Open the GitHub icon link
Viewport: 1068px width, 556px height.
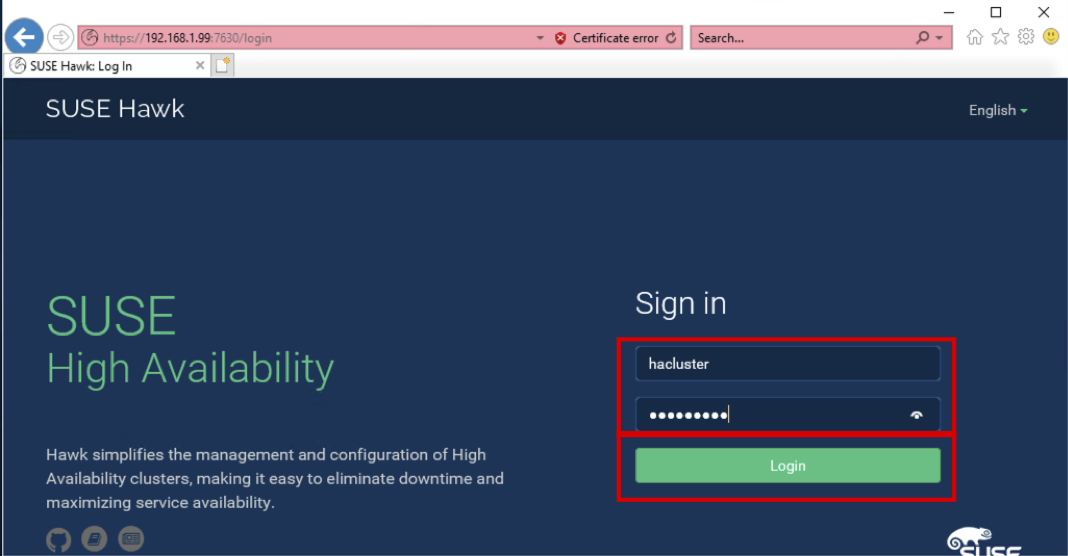59,540
